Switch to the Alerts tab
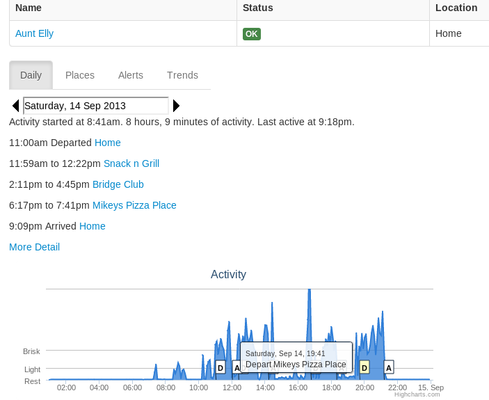This screenshot has height=400, width=489. 131,75
